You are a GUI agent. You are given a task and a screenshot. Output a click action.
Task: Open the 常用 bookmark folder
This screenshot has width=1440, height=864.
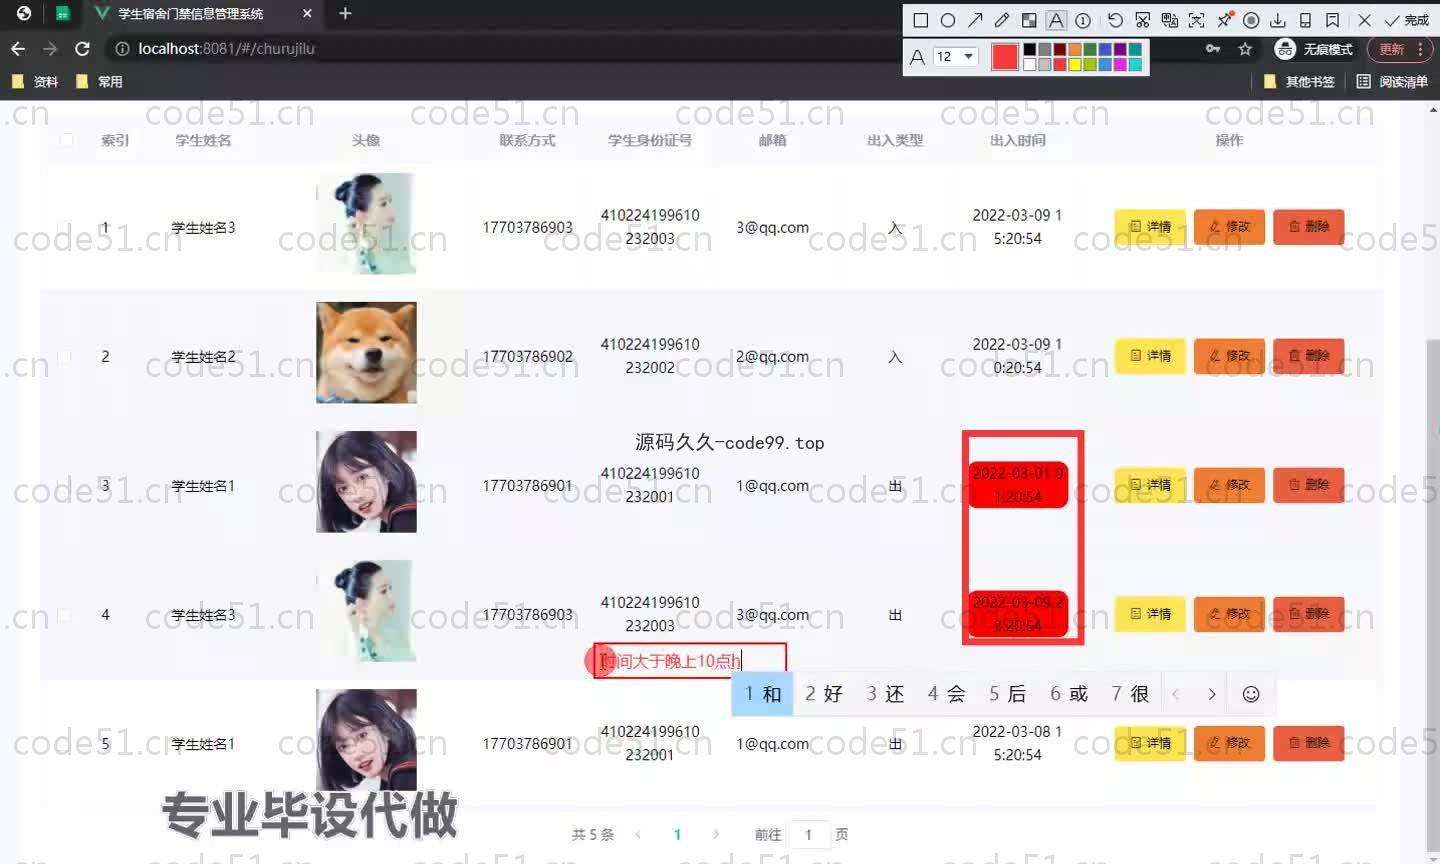tap(99, 82)
